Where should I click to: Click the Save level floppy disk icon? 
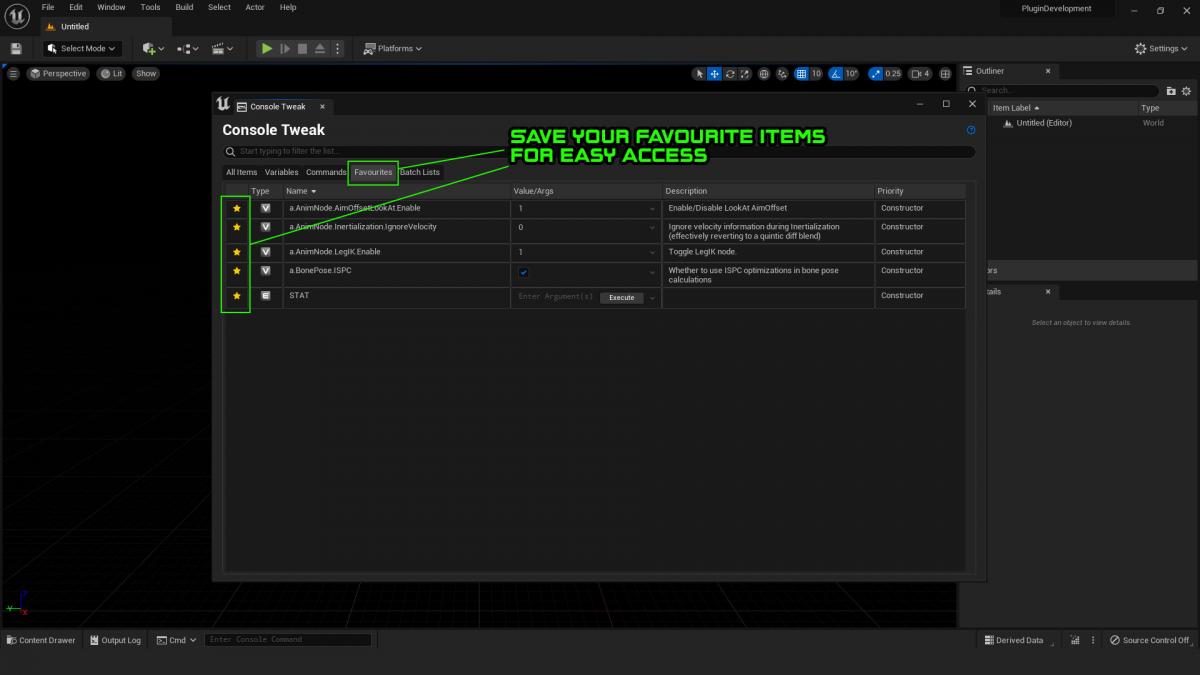point(16,48)
